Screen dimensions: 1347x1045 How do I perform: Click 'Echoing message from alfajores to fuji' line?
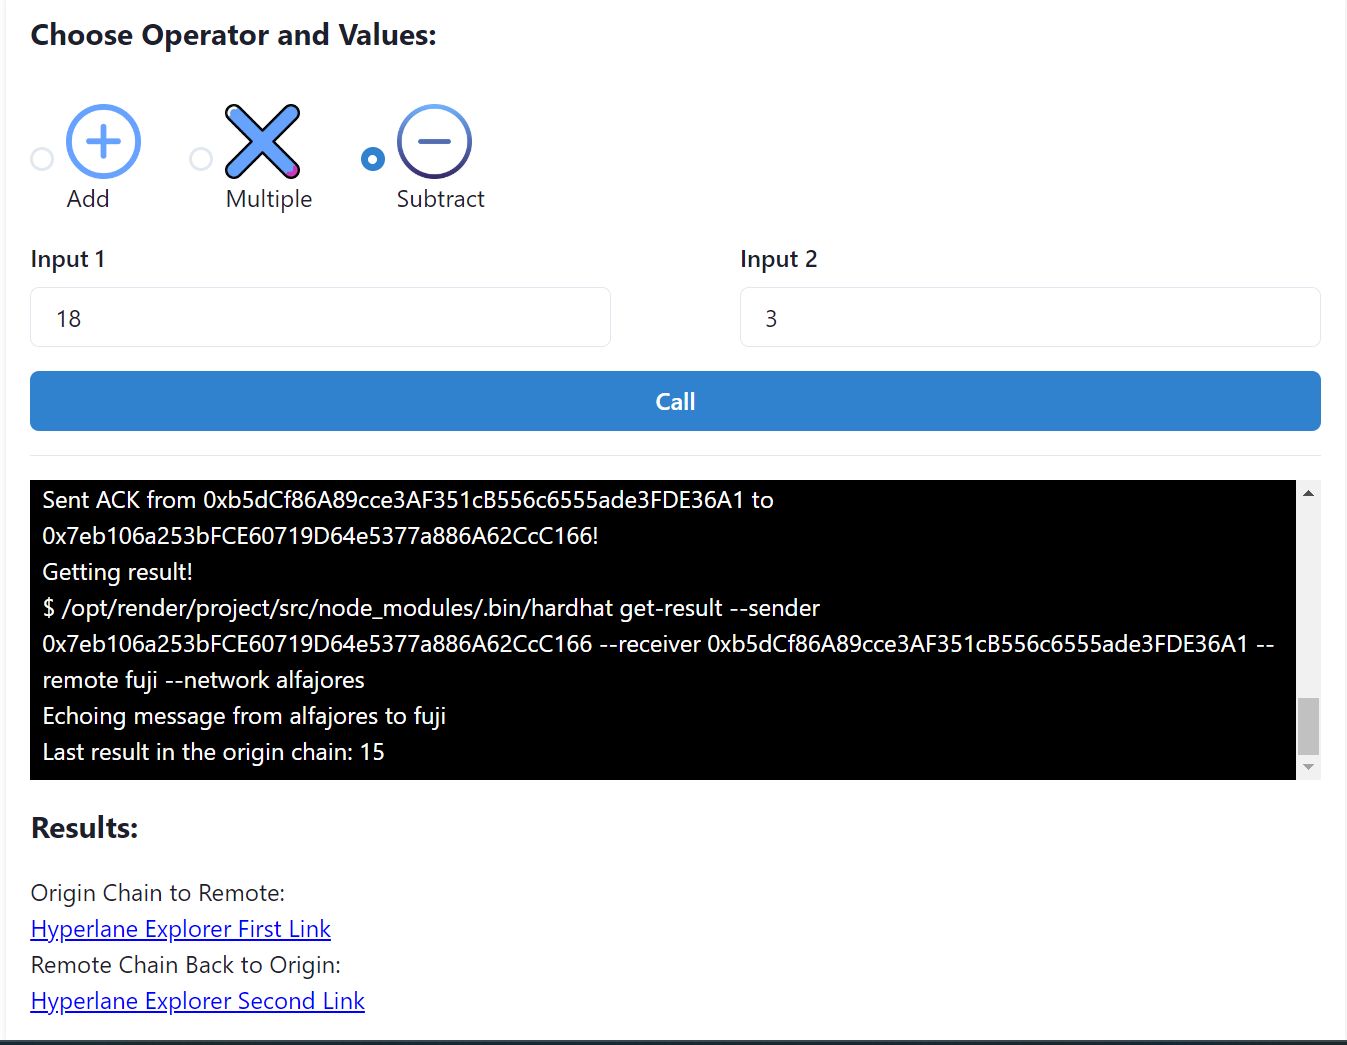click(x=244, y=716)
